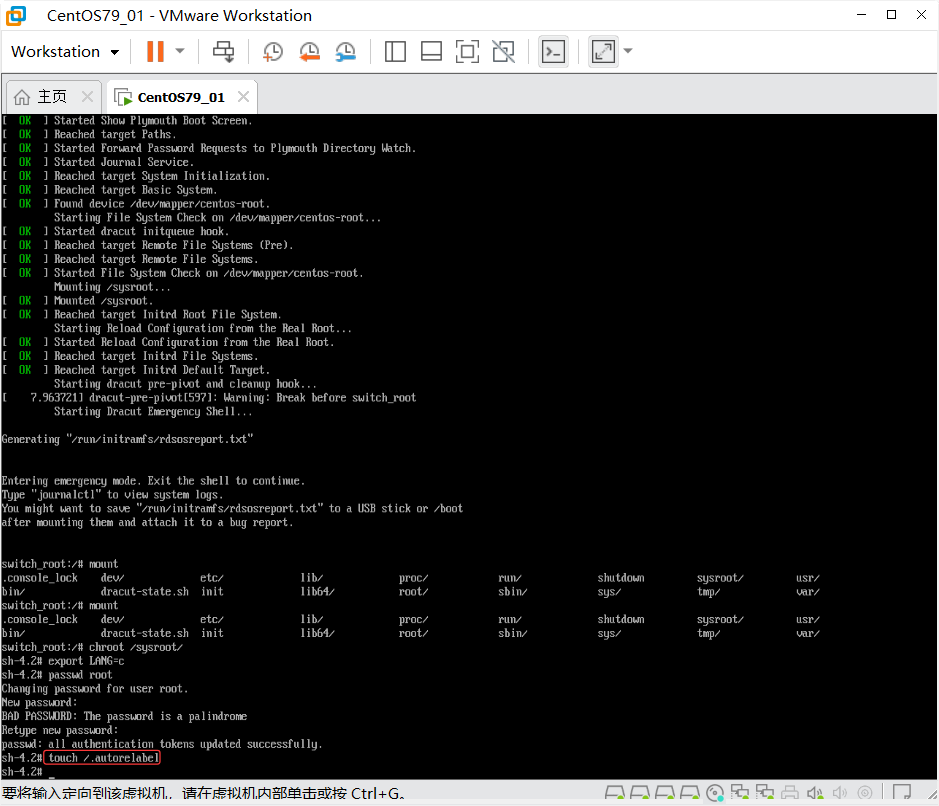Expand the stretch display dropdown arrow
This screenshot has height=806, width=939.
[x=628, y=51]
